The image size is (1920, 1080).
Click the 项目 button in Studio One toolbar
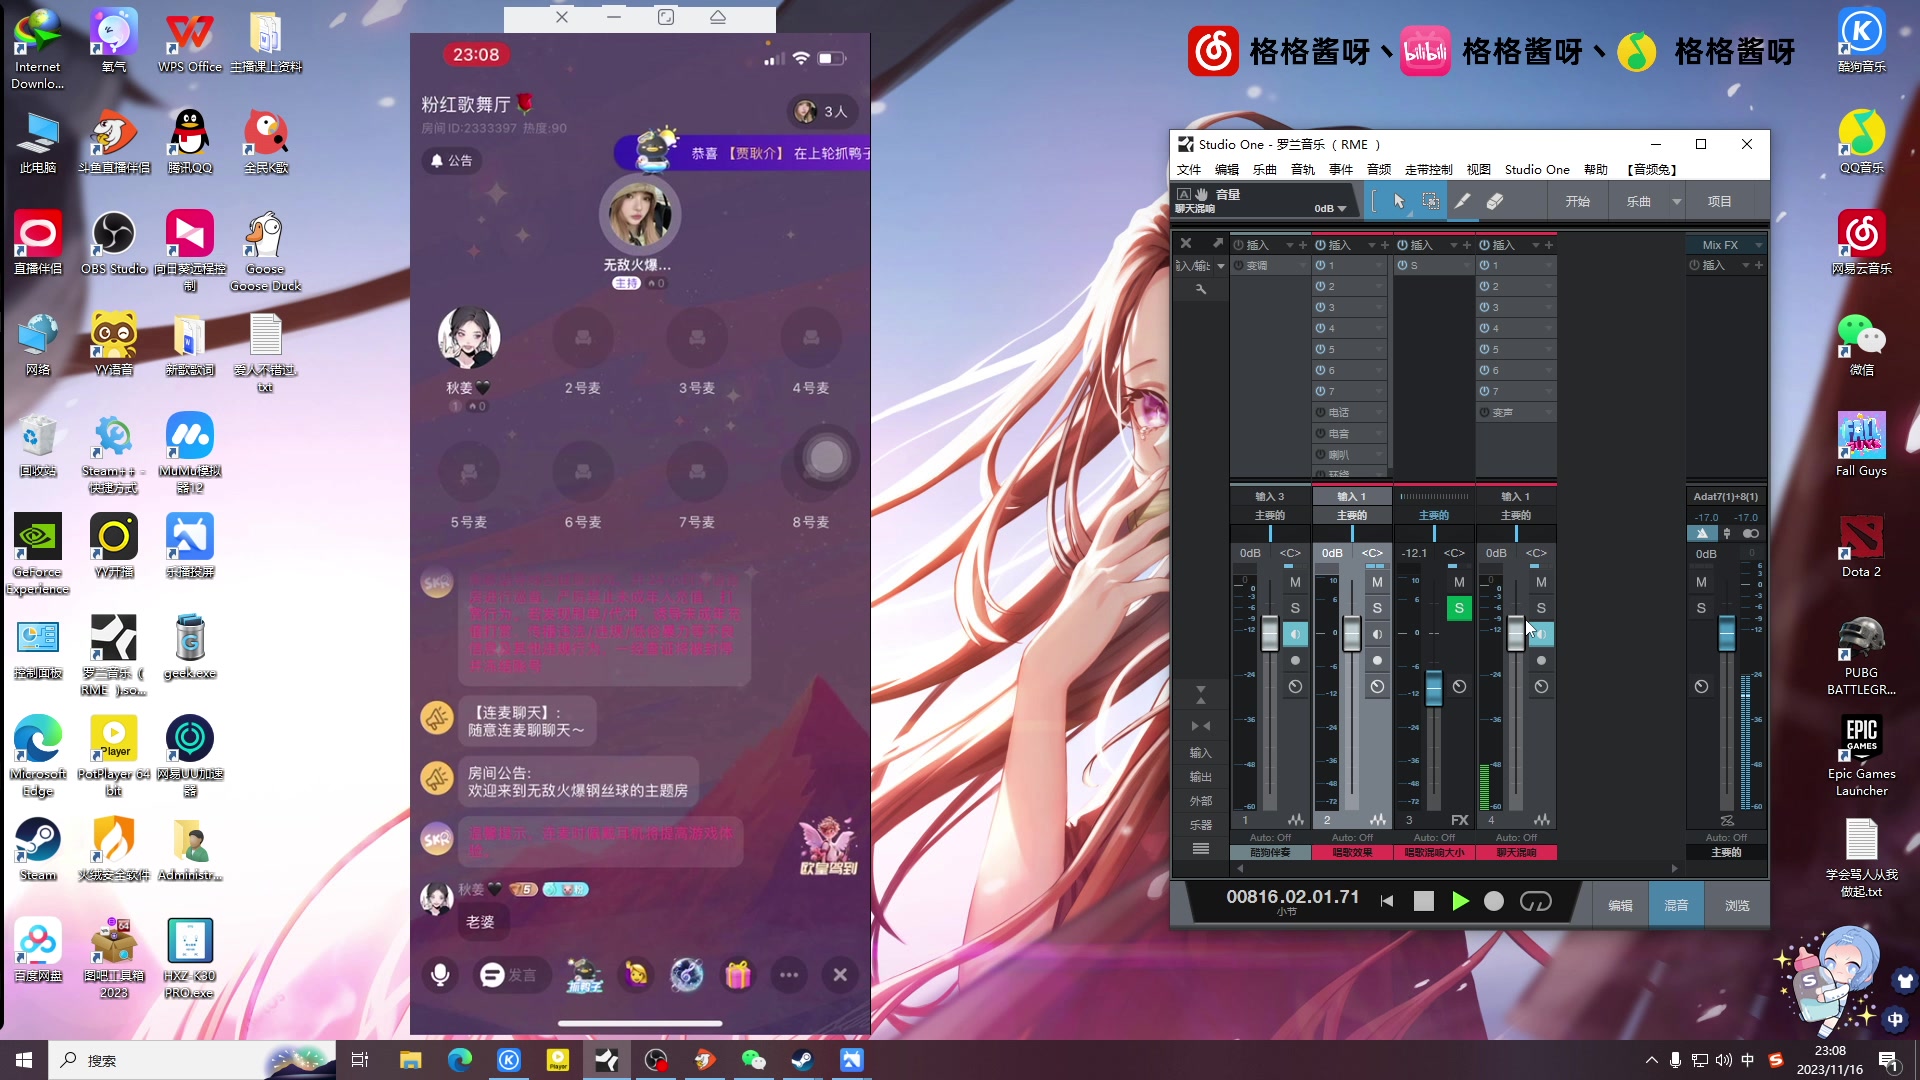coord(1720,201)
